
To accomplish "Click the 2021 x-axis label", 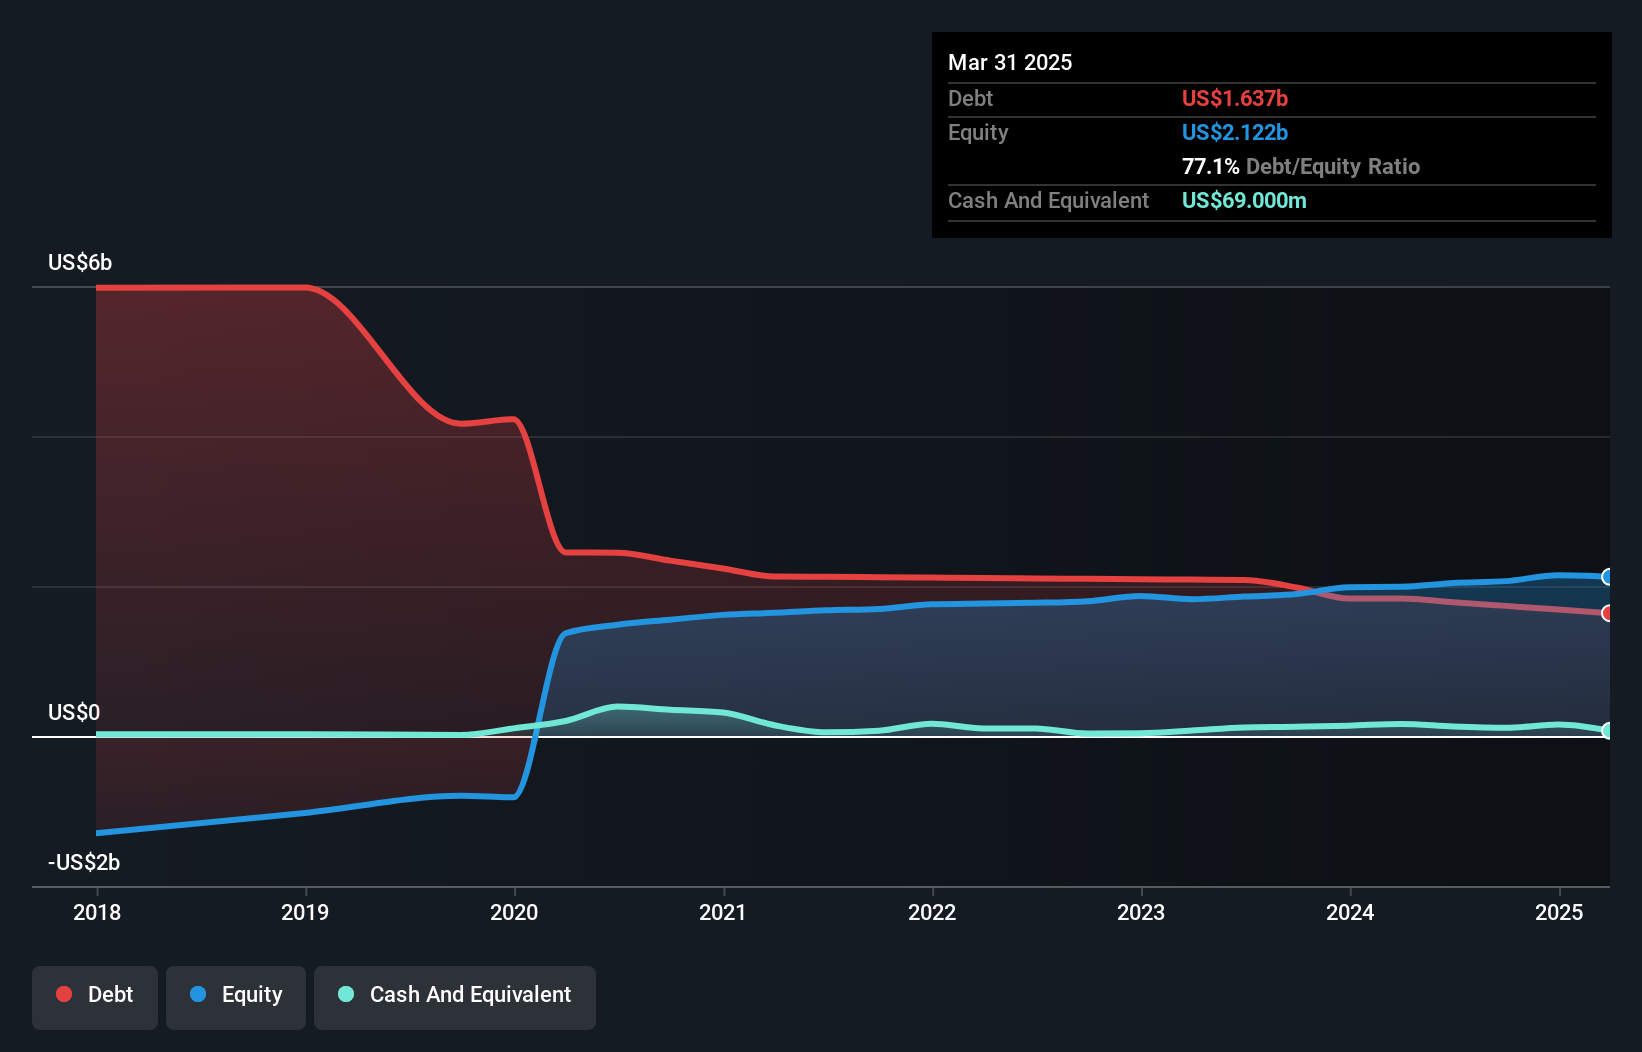I will 723,912.
